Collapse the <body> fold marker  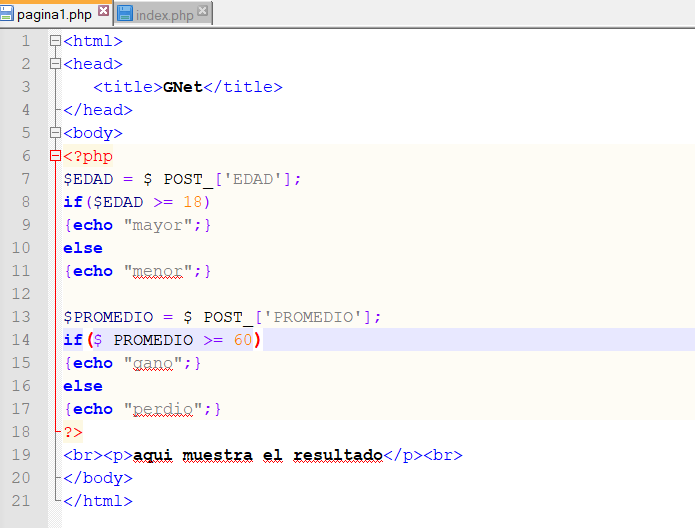pyautogui.click(x=55, y=133)
